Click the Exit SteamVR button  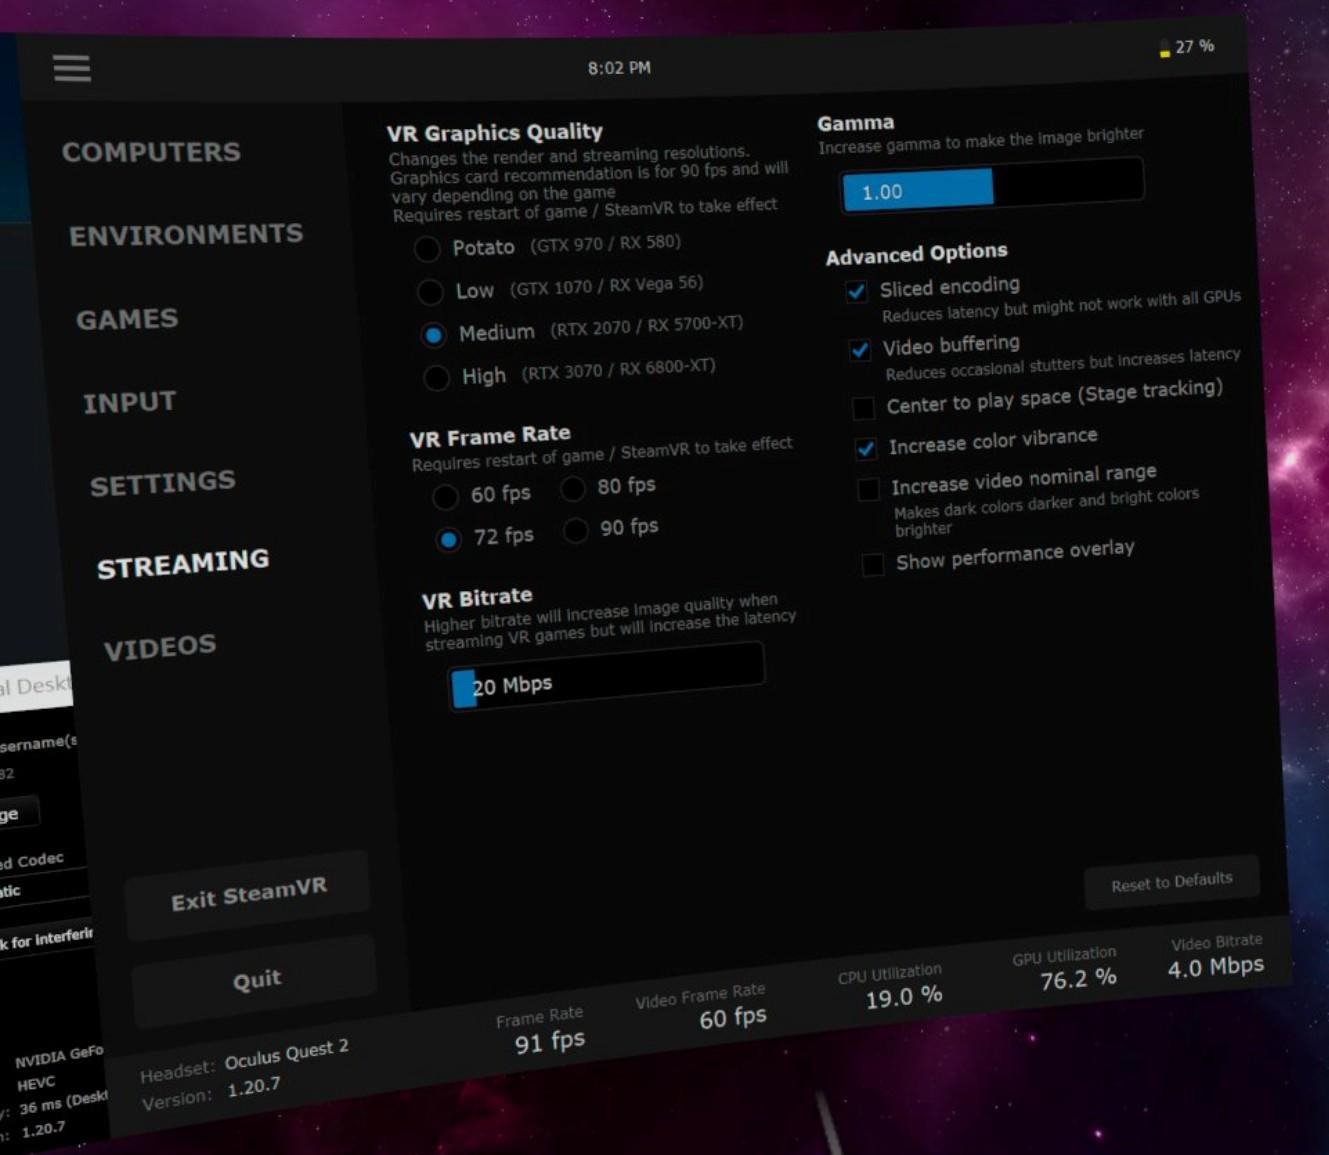point(248,894)
